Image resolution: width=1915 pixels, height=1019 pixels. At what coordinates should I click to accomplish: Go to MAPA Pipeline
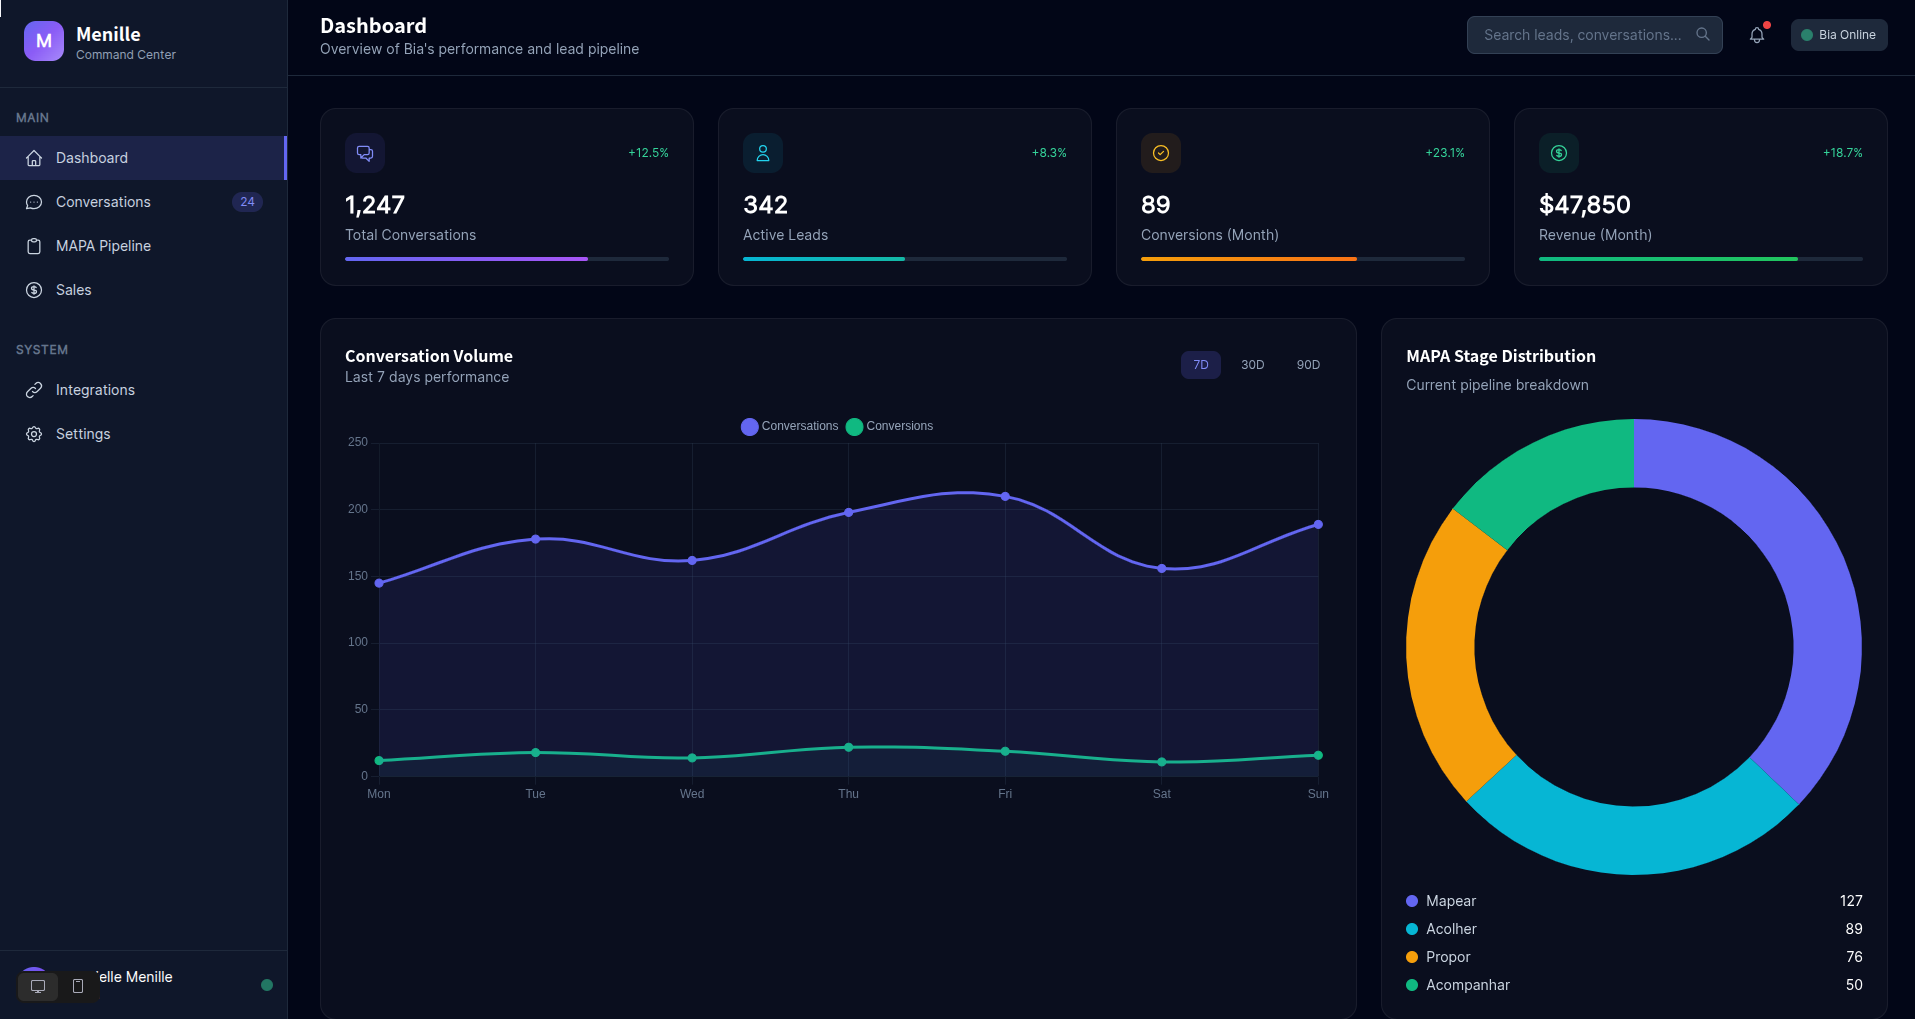[x=143, y=246]
